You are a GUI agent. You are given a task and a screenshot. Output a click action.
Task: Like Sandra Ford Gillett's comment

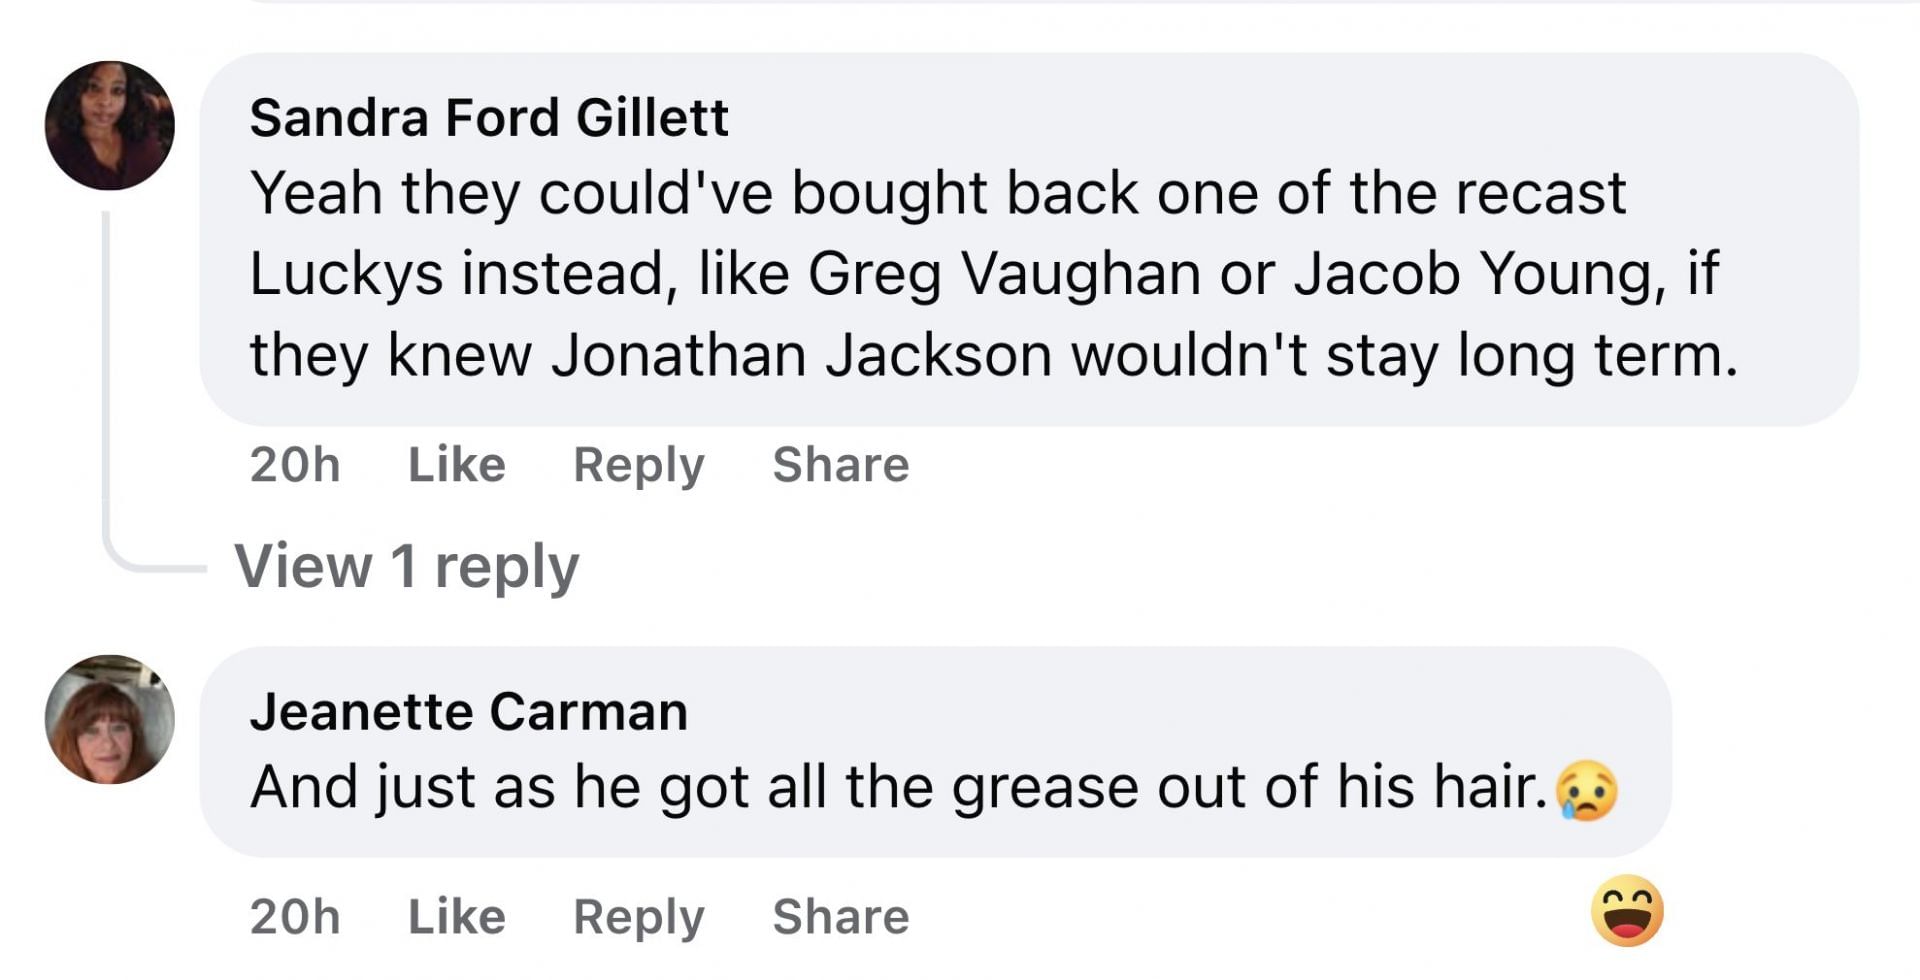pos(456,465)
